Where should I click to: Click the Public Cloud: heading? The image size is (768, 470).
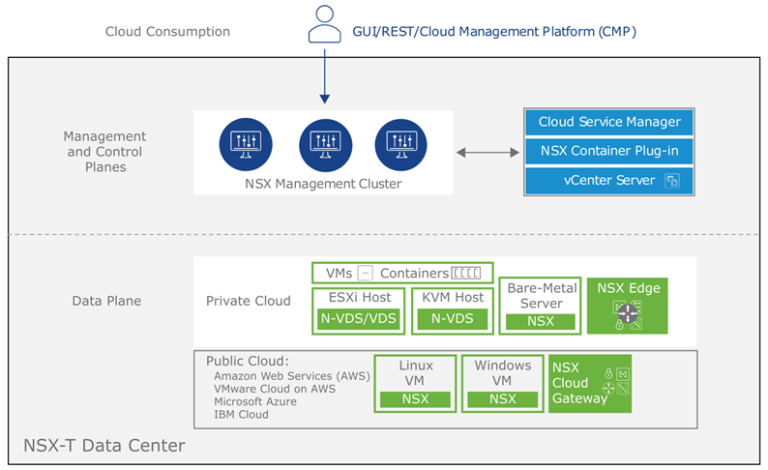coord(247,361)
